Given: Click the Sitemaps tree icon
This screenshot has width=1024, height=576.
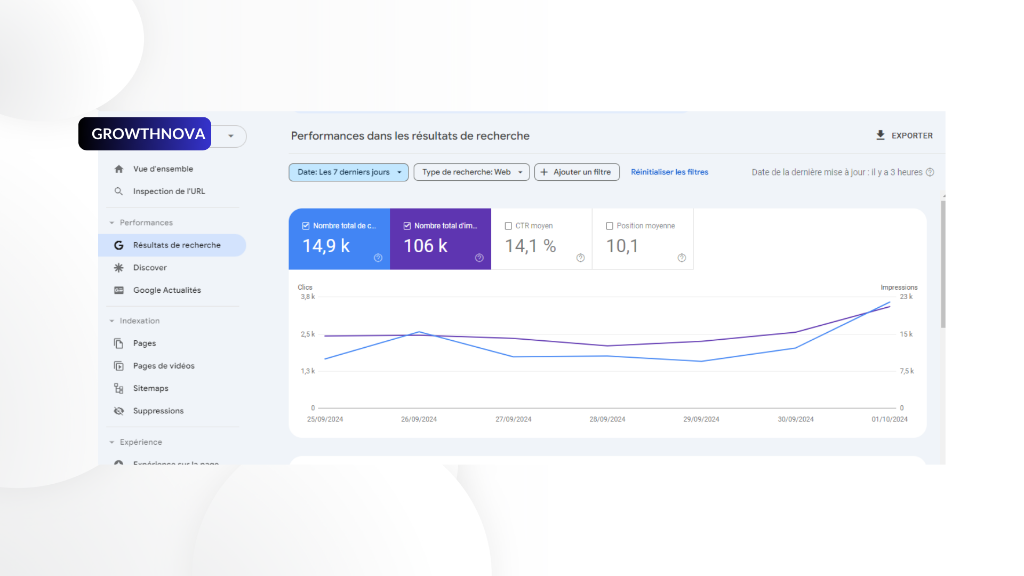Looking at the screenshot, I should coord(119,389).
